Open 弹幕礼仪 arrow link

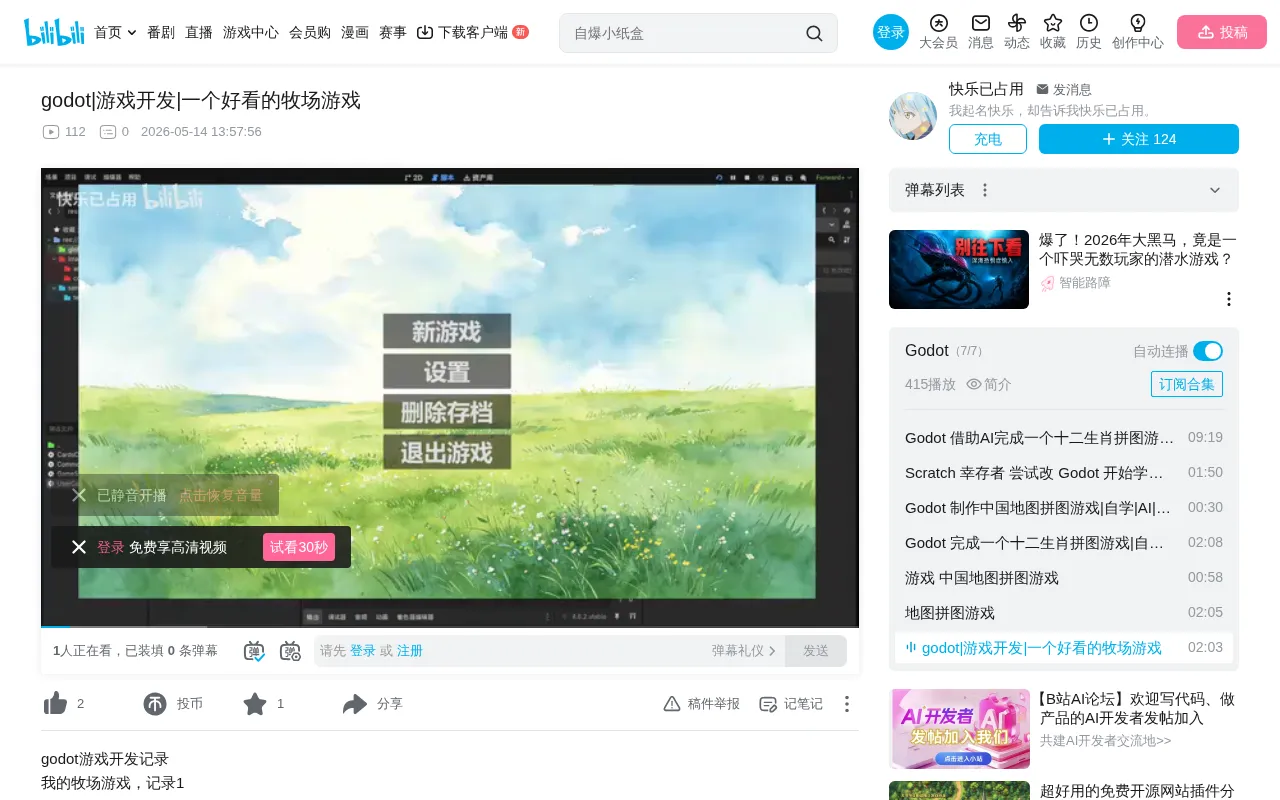pos(744,651)
